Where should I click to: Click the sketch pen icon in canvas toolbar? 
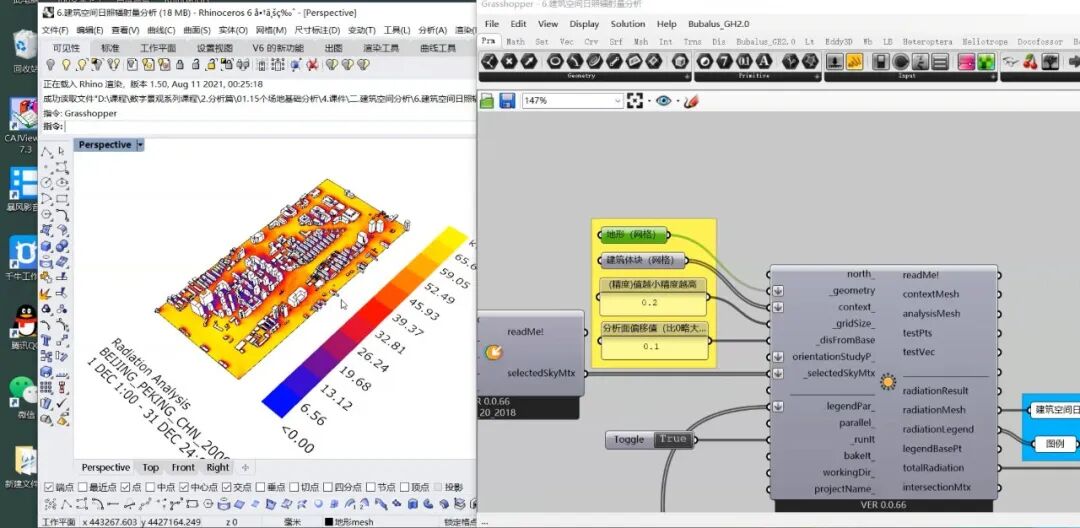[x=692, y=101]
